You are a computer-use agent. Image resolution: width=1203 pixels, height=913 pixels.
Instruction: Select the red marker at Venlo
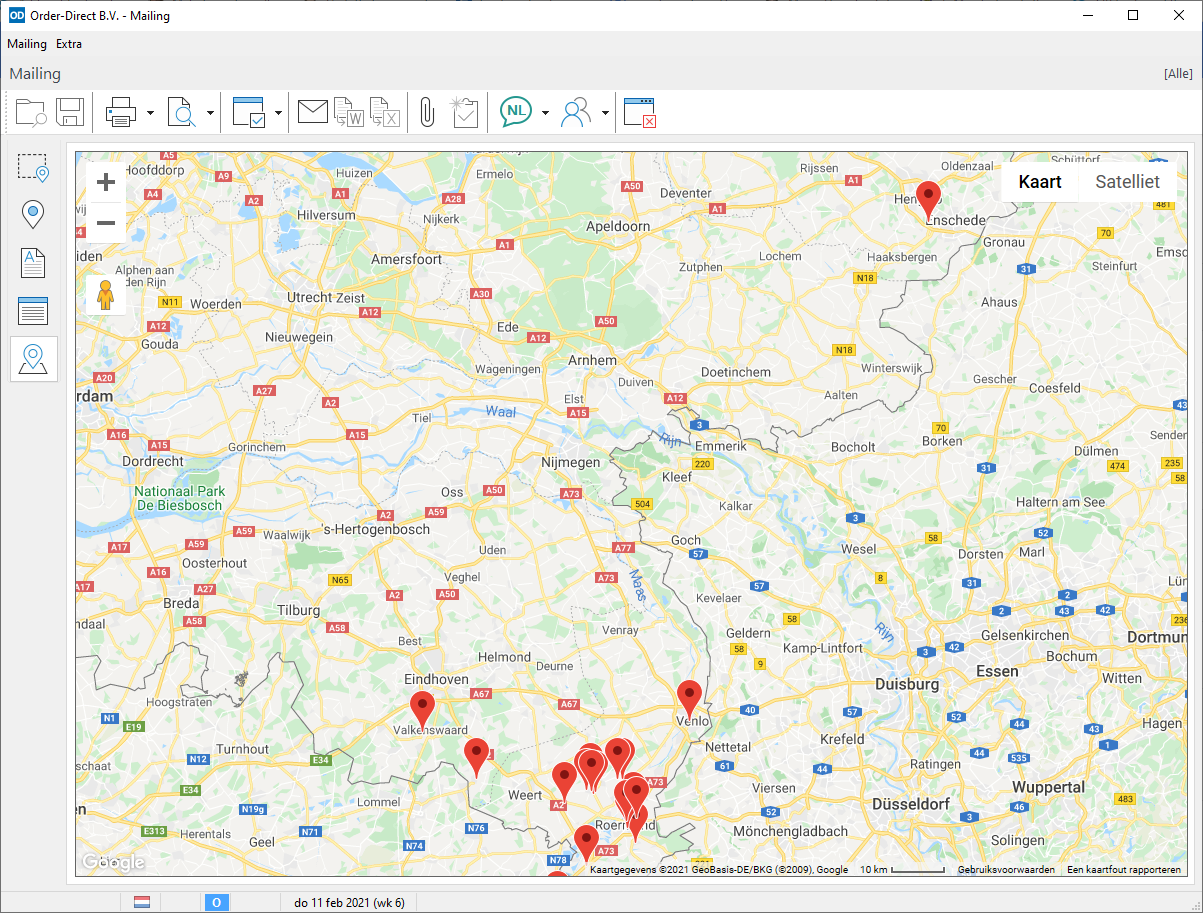click(689, 698)
